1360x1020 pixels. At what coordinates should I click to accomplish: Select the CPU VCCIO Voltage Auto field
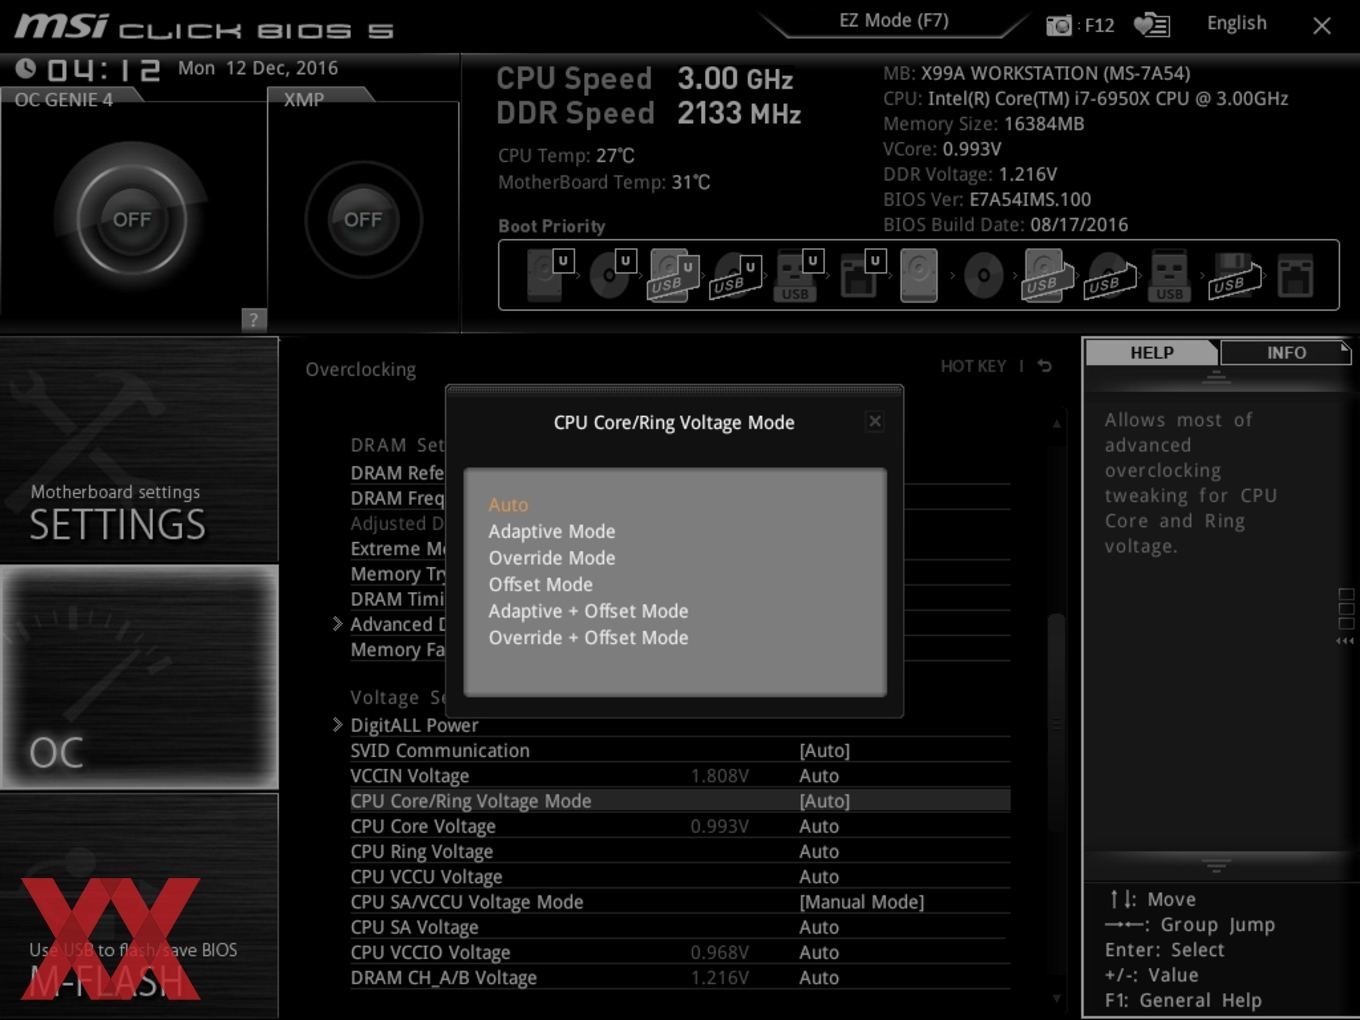click(819, 952)
